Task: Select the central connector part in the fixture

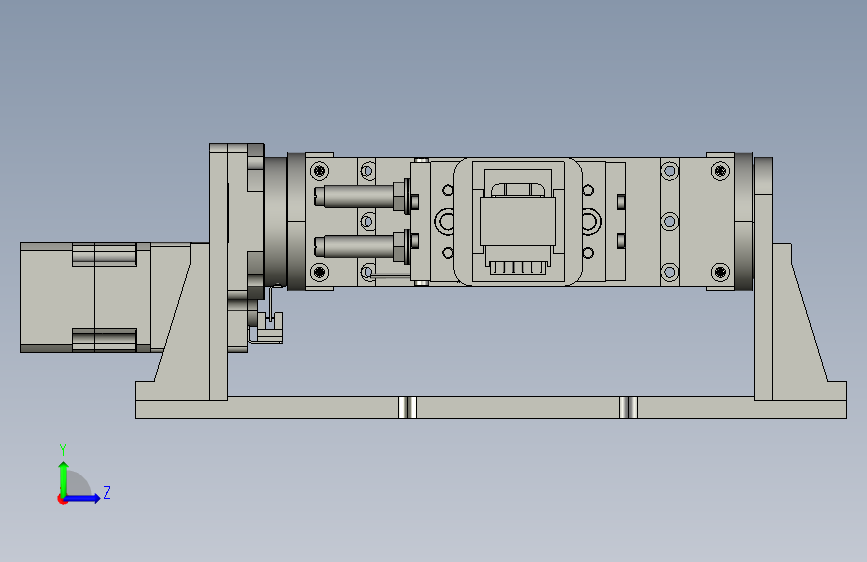Action: 518,222
